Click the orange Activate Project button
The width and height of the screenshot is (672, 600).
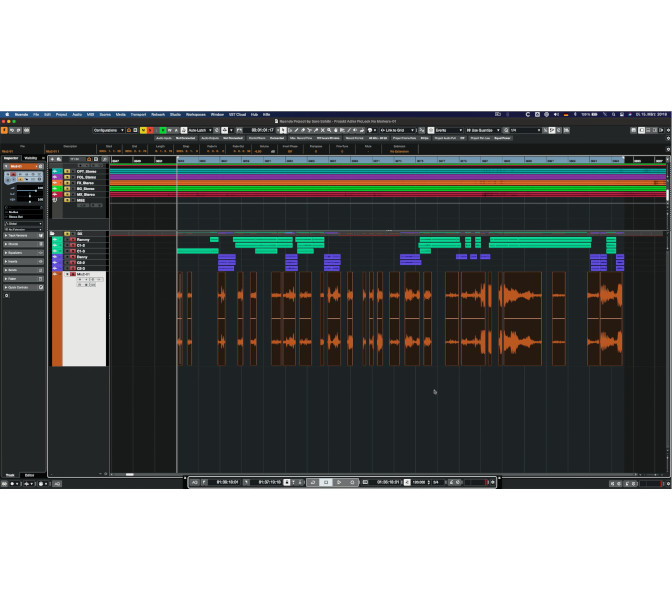[x=4, y=130]
